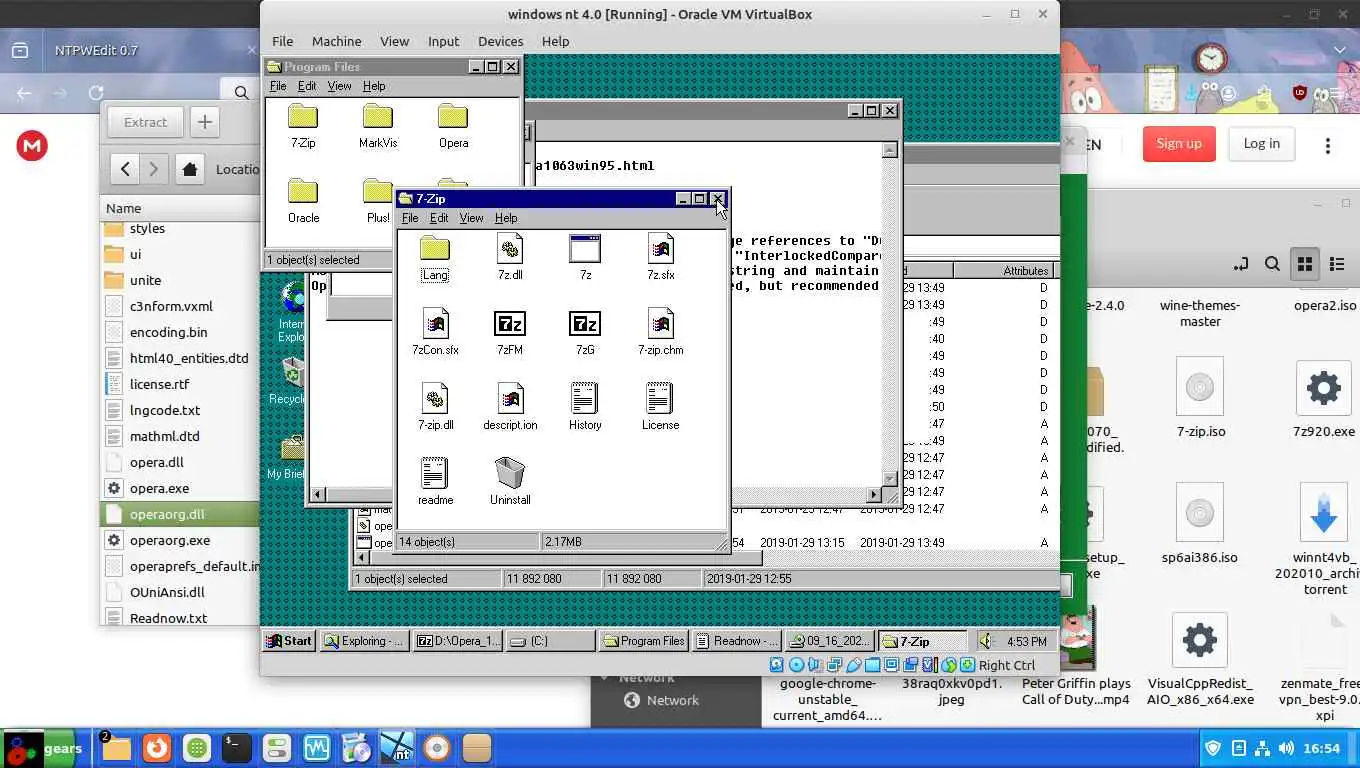Select the 7zCon.sfx file icon
Image resolution: width=1360 pixels, height=768 pixels.
click(x=435, y=324)
